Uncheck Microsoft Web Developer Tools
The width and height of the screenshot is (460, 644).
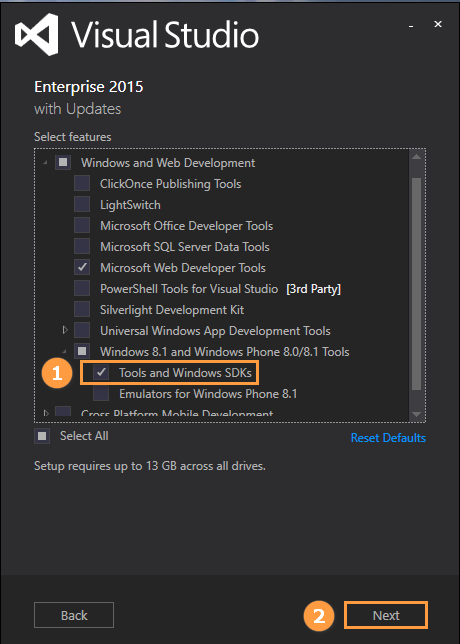coord(82,267)
